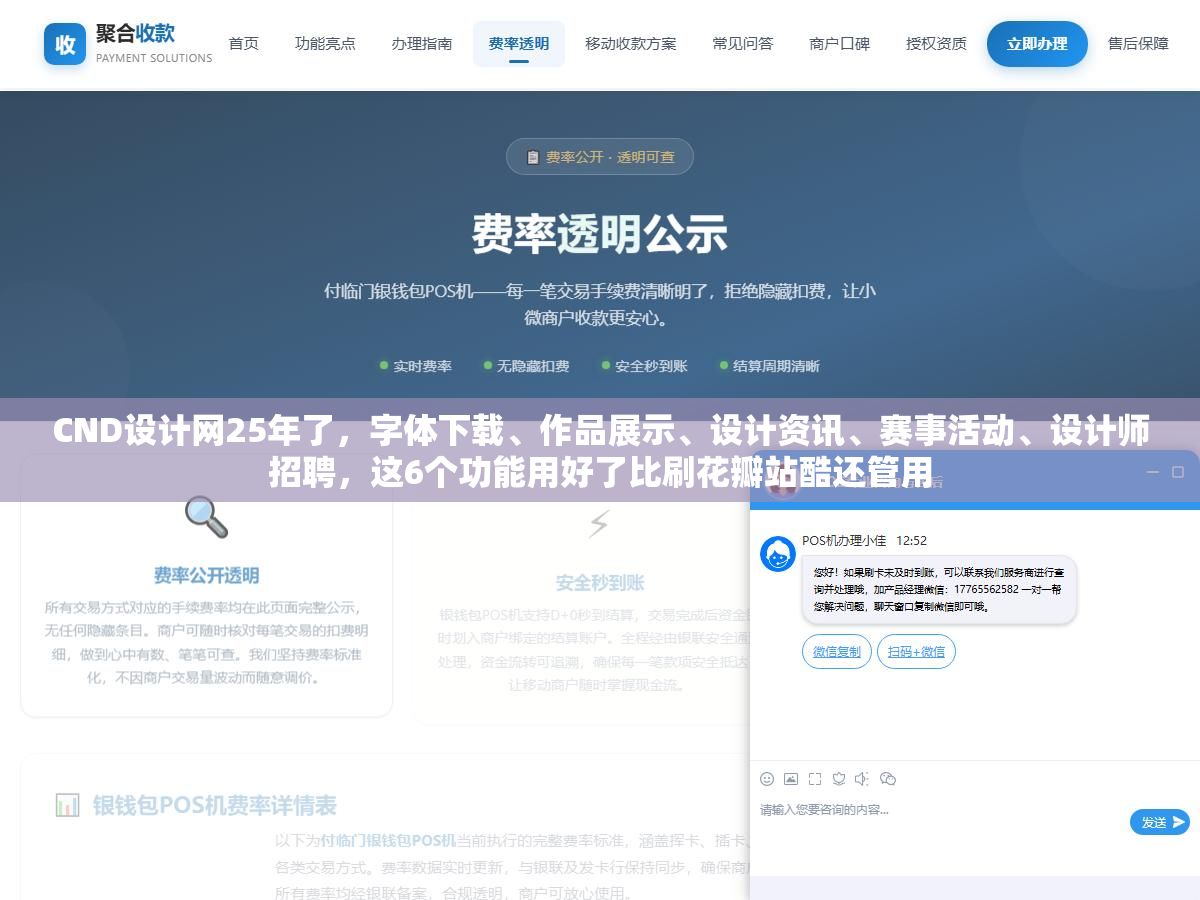Viewport: 1200px width, 900px height.
Task: Click the chat message bubble from 小佳
Action: point(939,590)
